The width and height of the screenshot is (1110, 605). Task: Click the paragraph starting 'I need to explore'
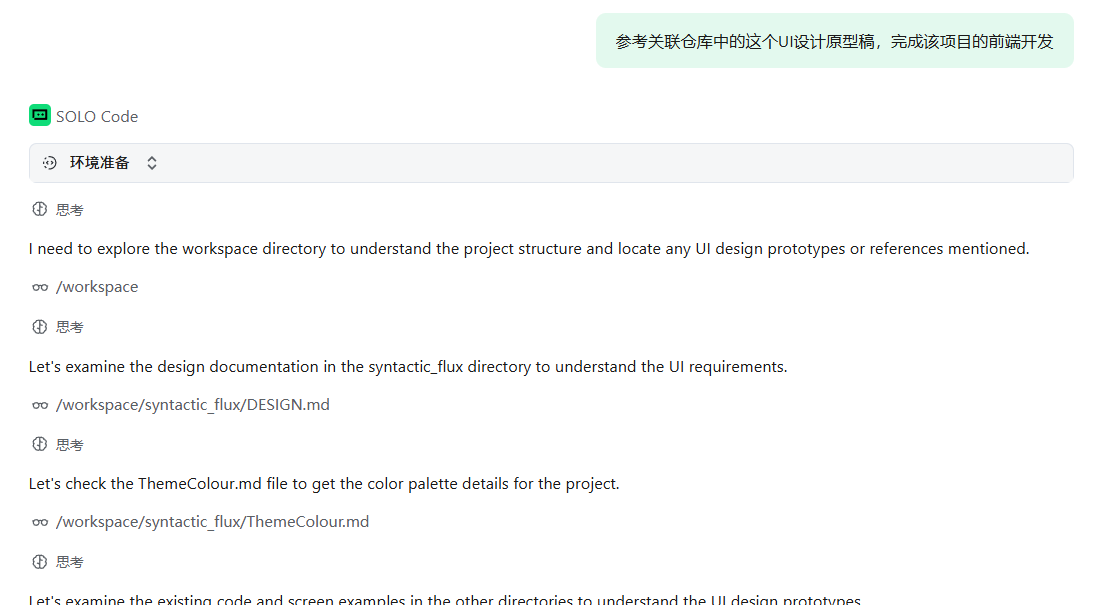528,249
